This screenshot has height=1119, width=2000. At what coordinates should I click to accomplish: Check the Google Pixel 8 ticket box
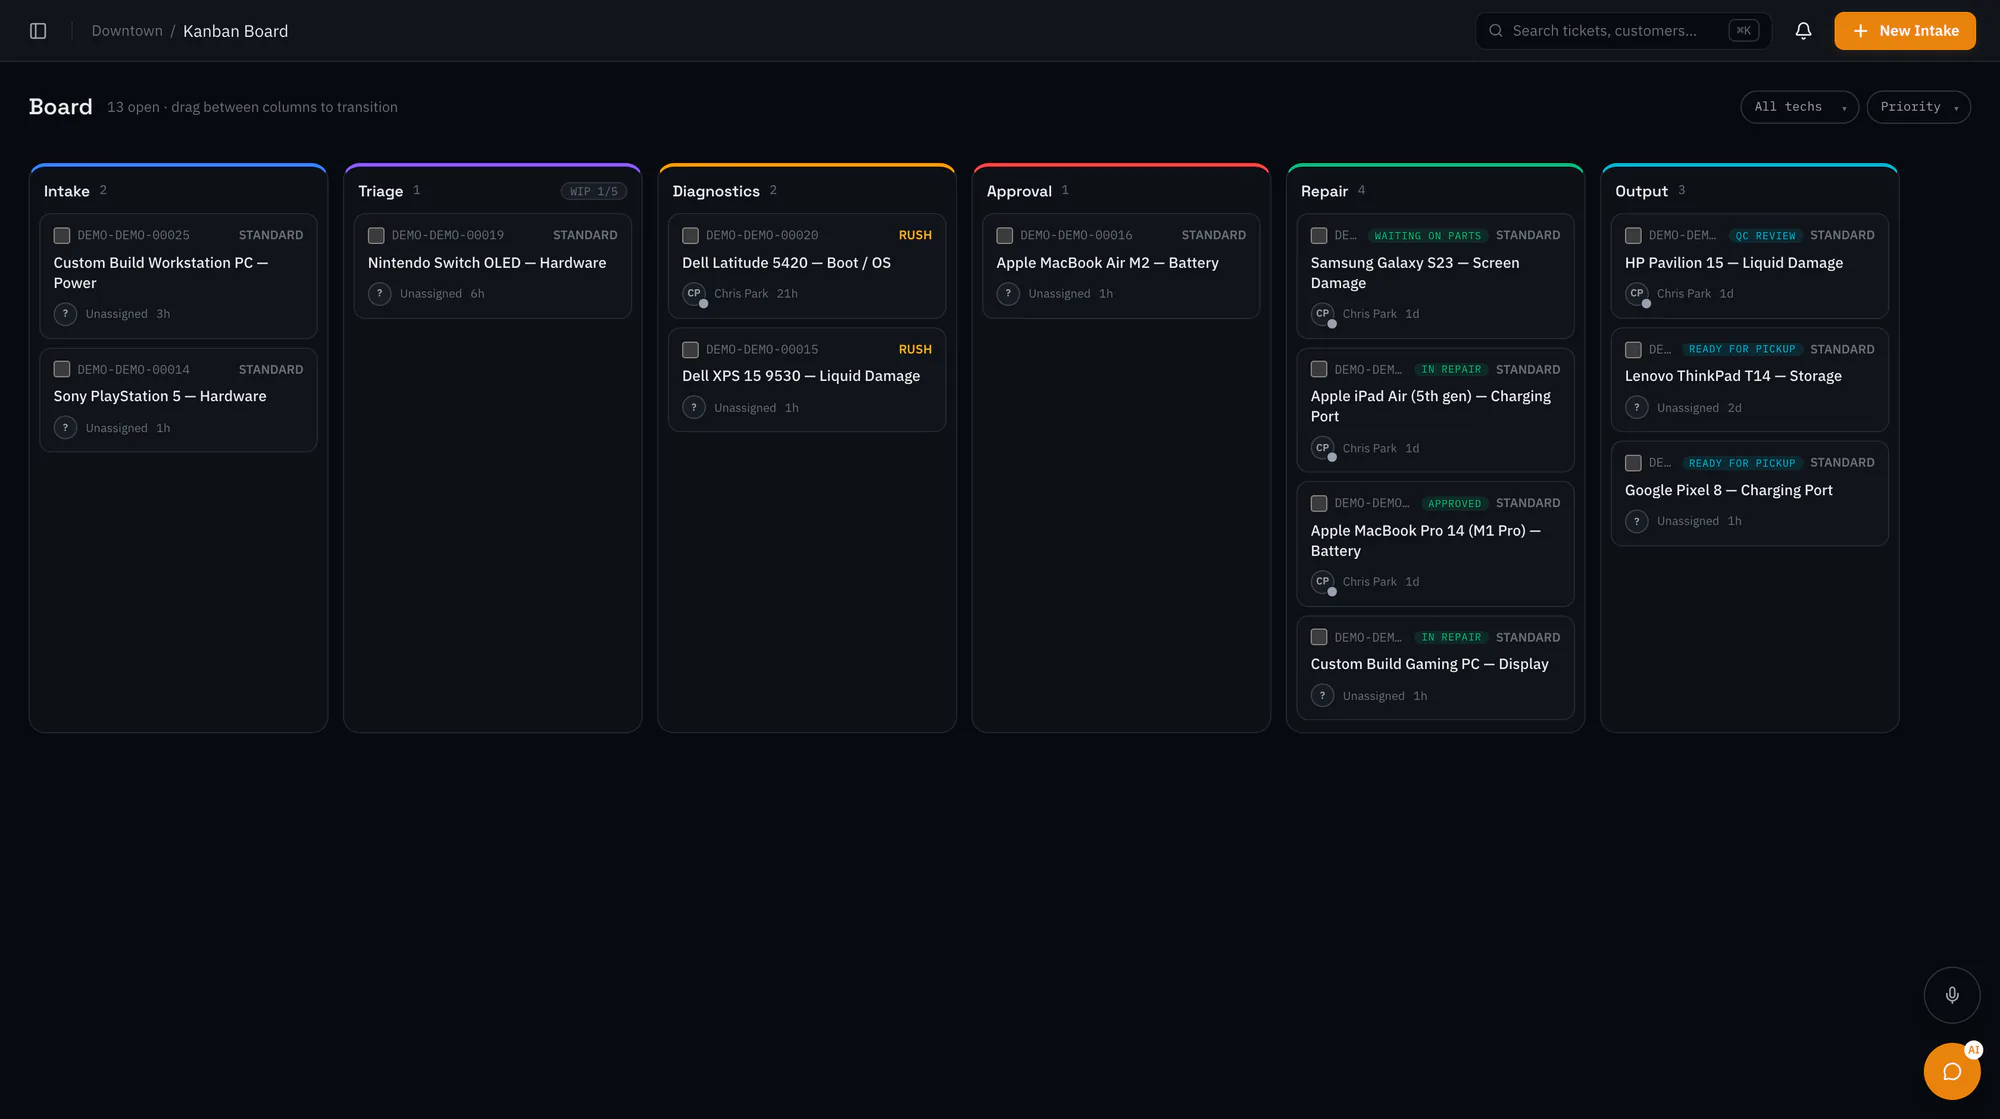pyautogui.click(x=1633, y=463)
